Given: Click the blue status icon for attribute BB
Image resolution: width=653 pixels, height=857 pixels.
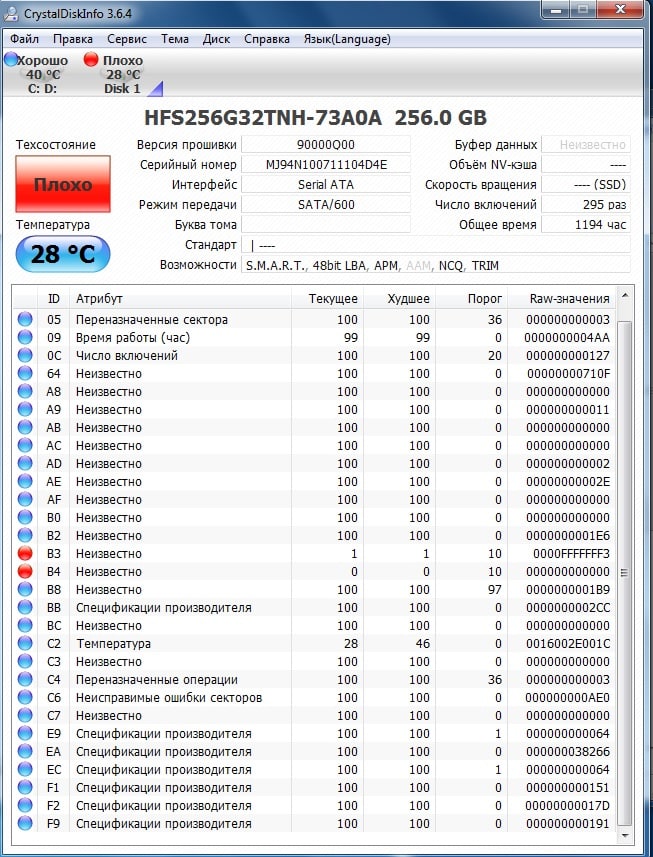Looking at the screenshot, I should coord(25,608).
